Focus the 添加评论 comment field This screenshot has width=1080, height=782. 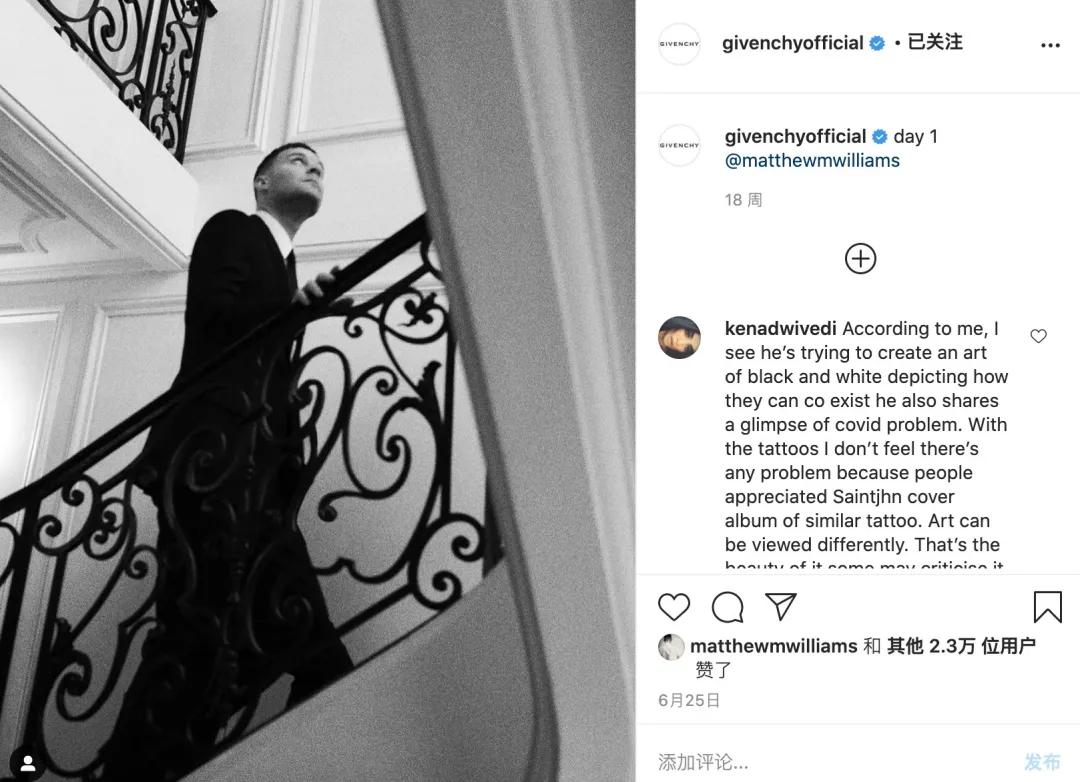(x=833, y=761)
